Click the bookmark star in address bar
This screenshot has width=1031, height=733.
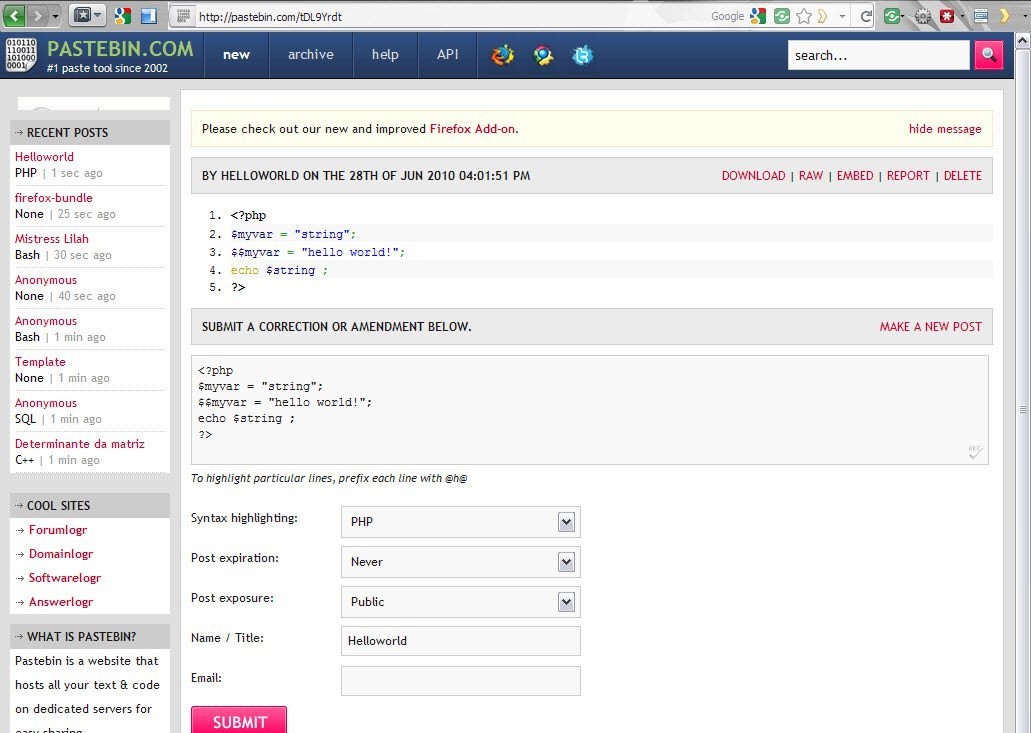click(x=801, y=16)
